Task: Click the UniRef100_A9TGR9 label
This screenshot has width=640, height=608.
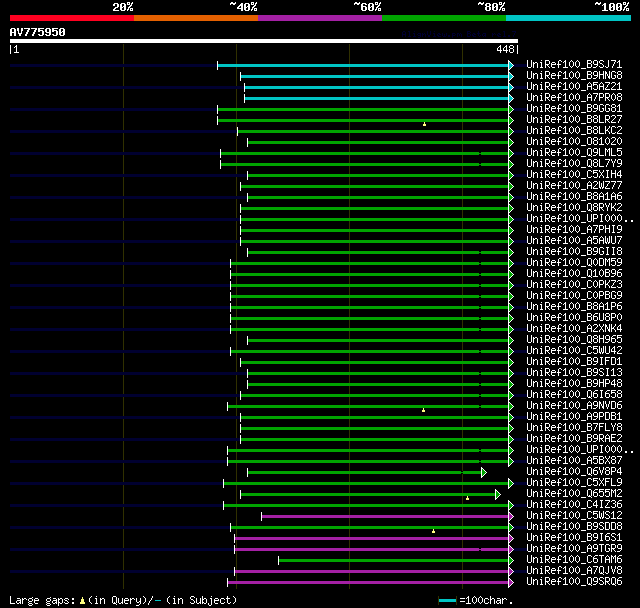Action: (574, 549)
